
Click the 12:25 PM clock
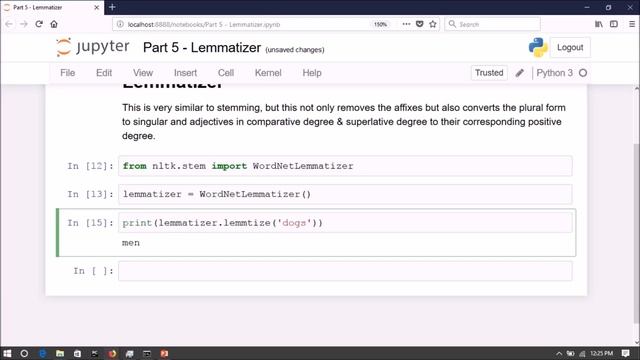[x=602, y=353]
